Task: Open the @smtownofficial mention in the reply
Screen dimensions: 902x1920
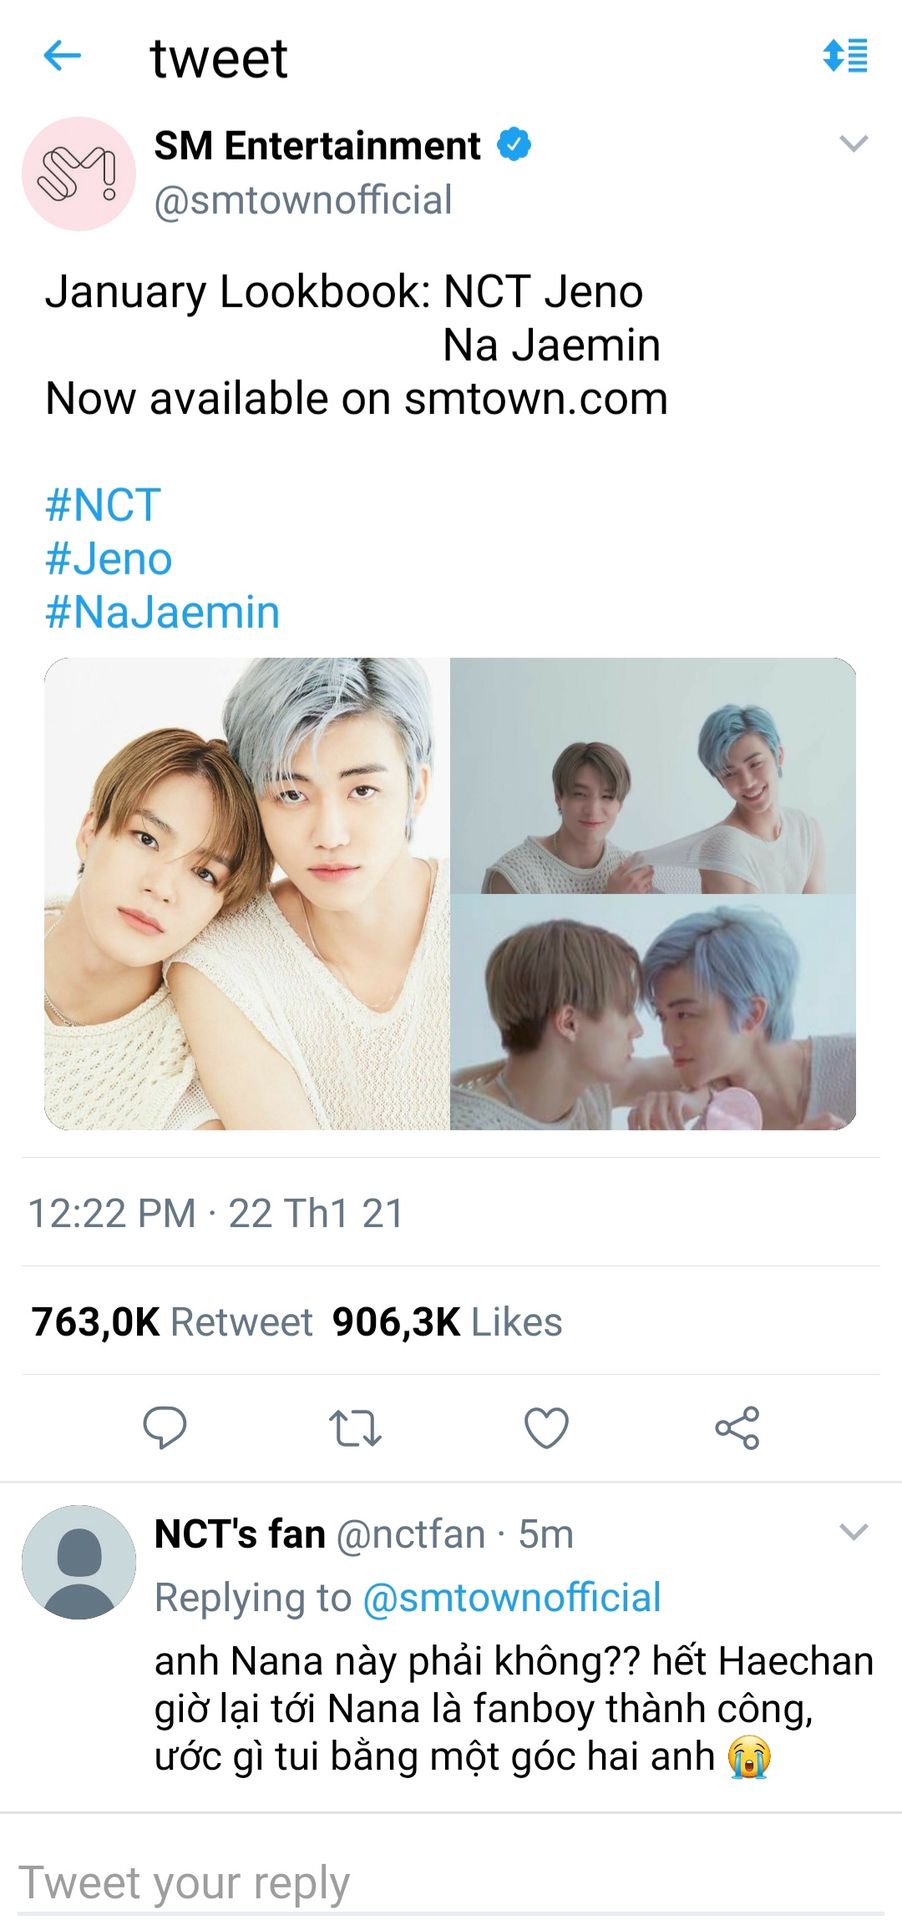Action: 511,1598
